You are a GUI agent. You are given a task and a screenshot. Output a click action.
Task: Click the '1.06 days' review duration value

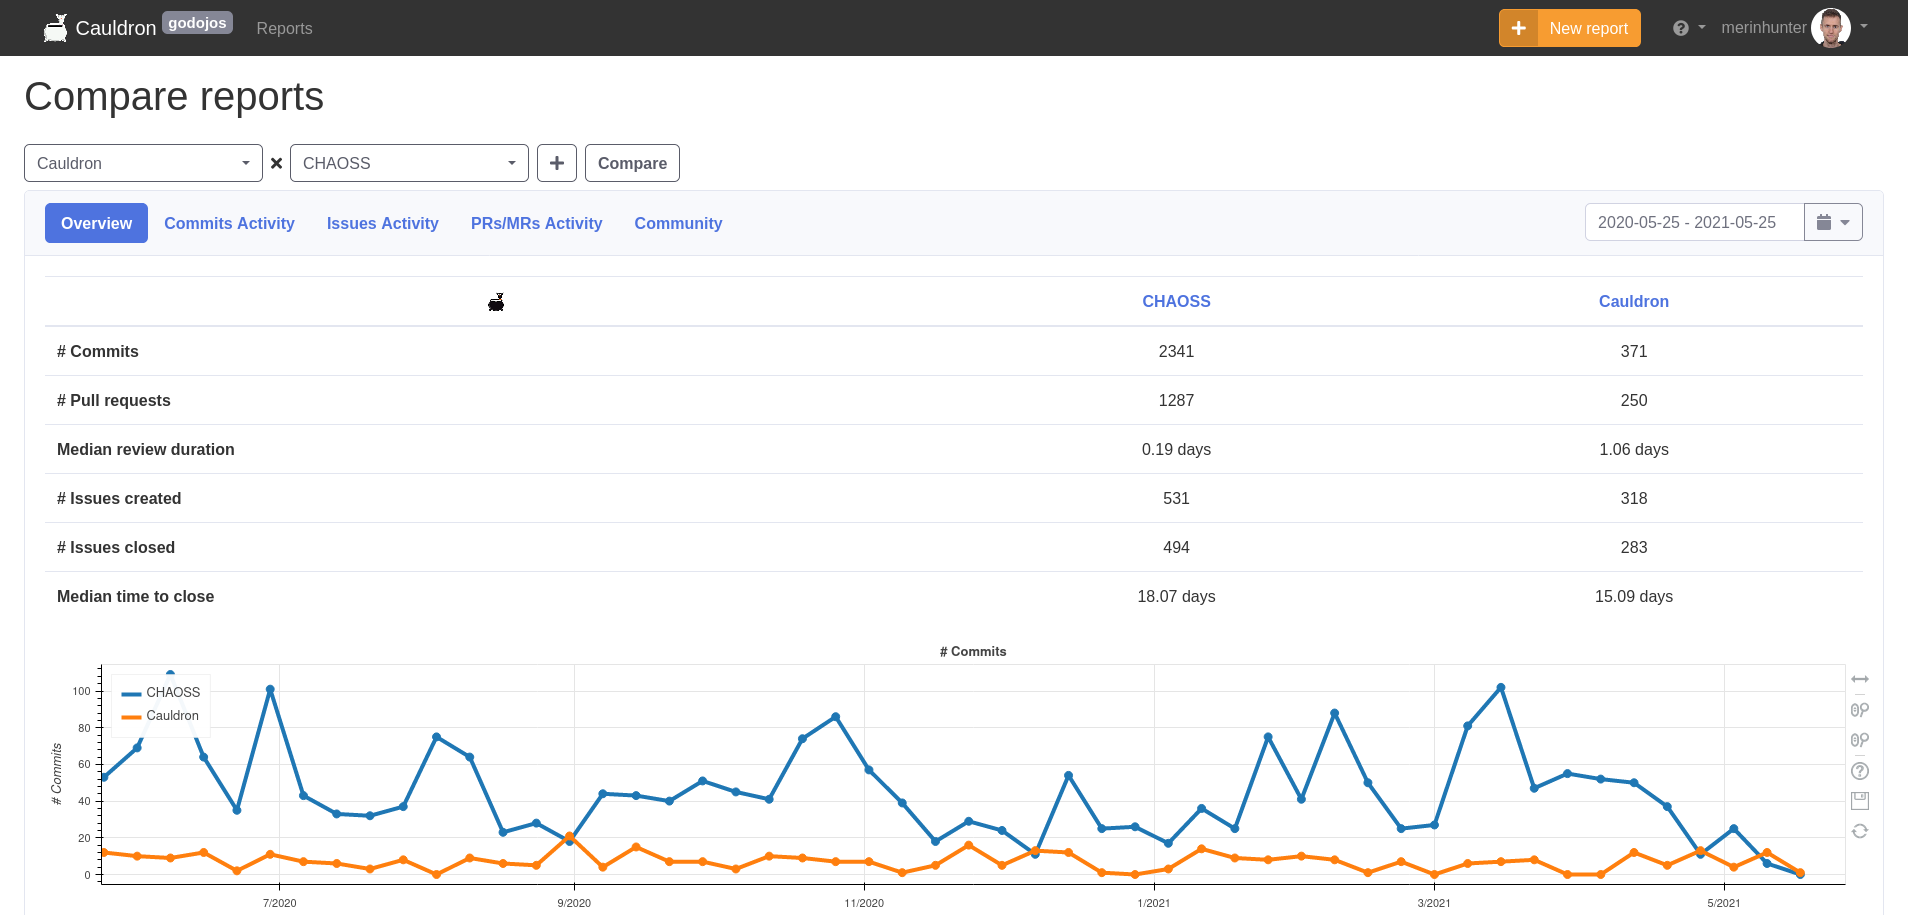pos(1634,449)
